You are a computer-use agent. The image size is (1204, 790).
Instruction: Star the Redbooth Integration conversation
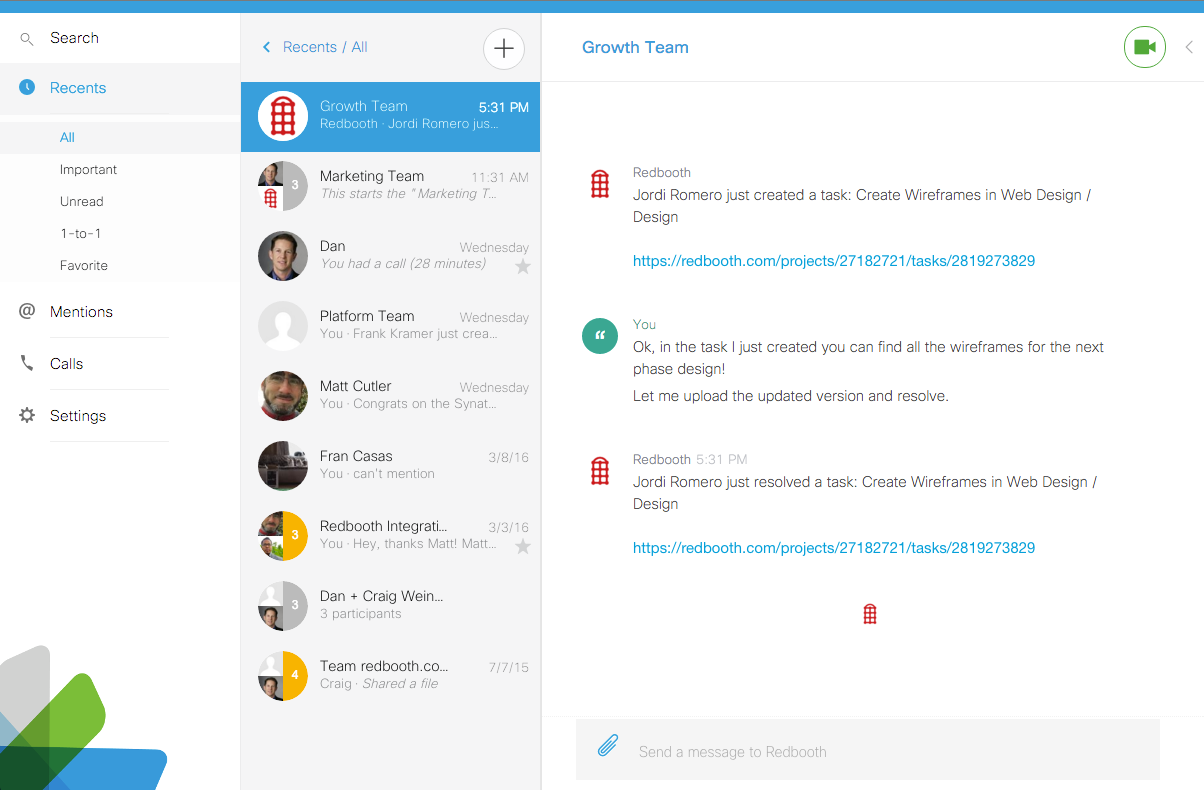point(521,546)
